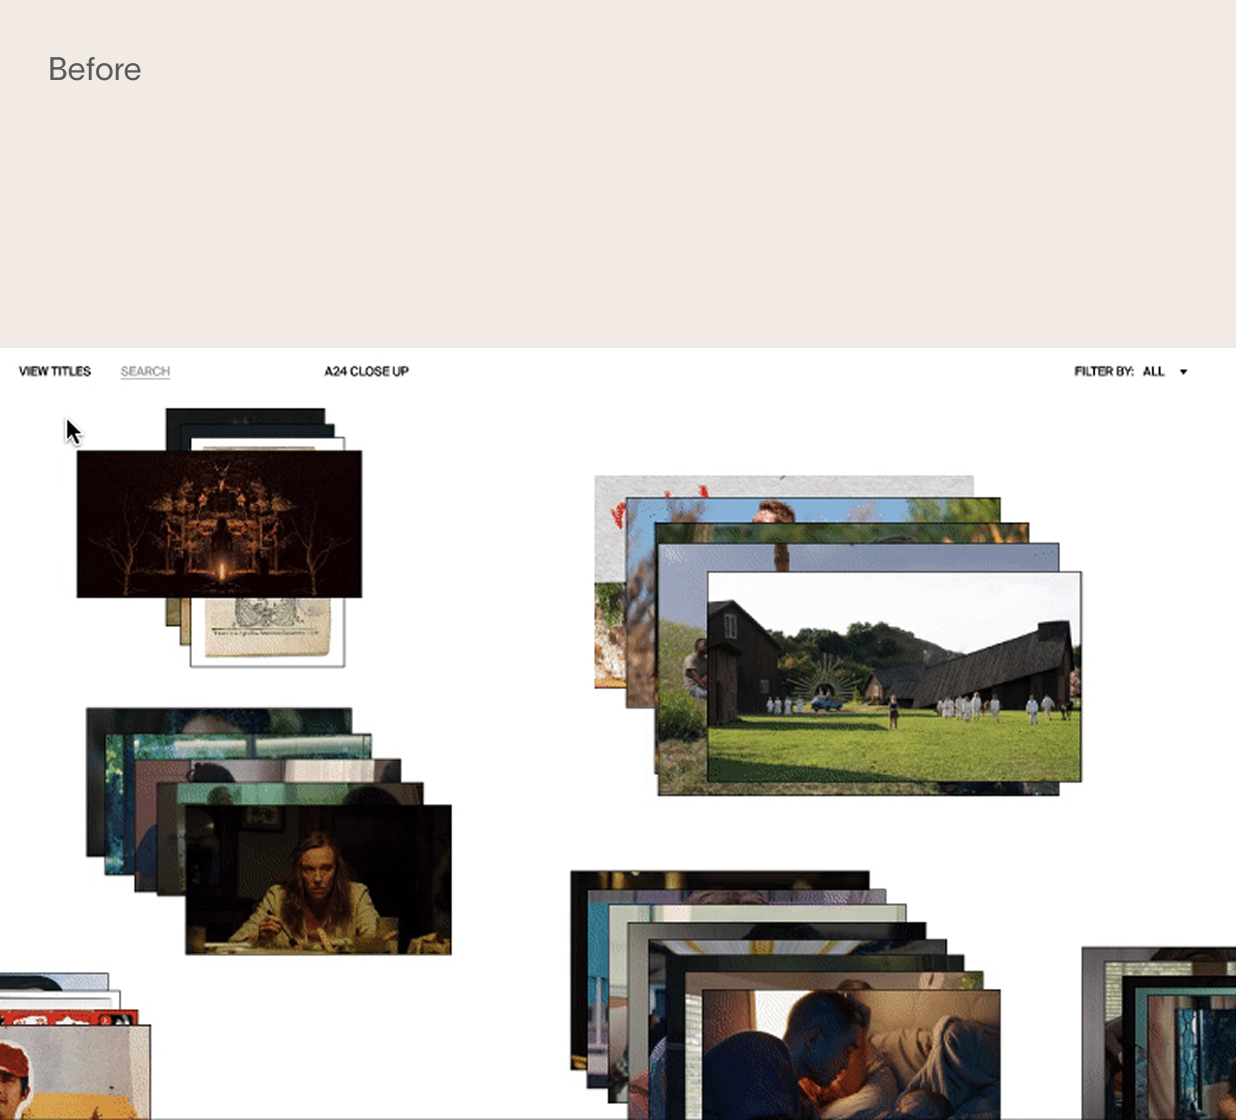Viewport: 1236px width, 1120px height.
Task: Open the dark glowing treehouse image
Action: [x=219, y=524]
